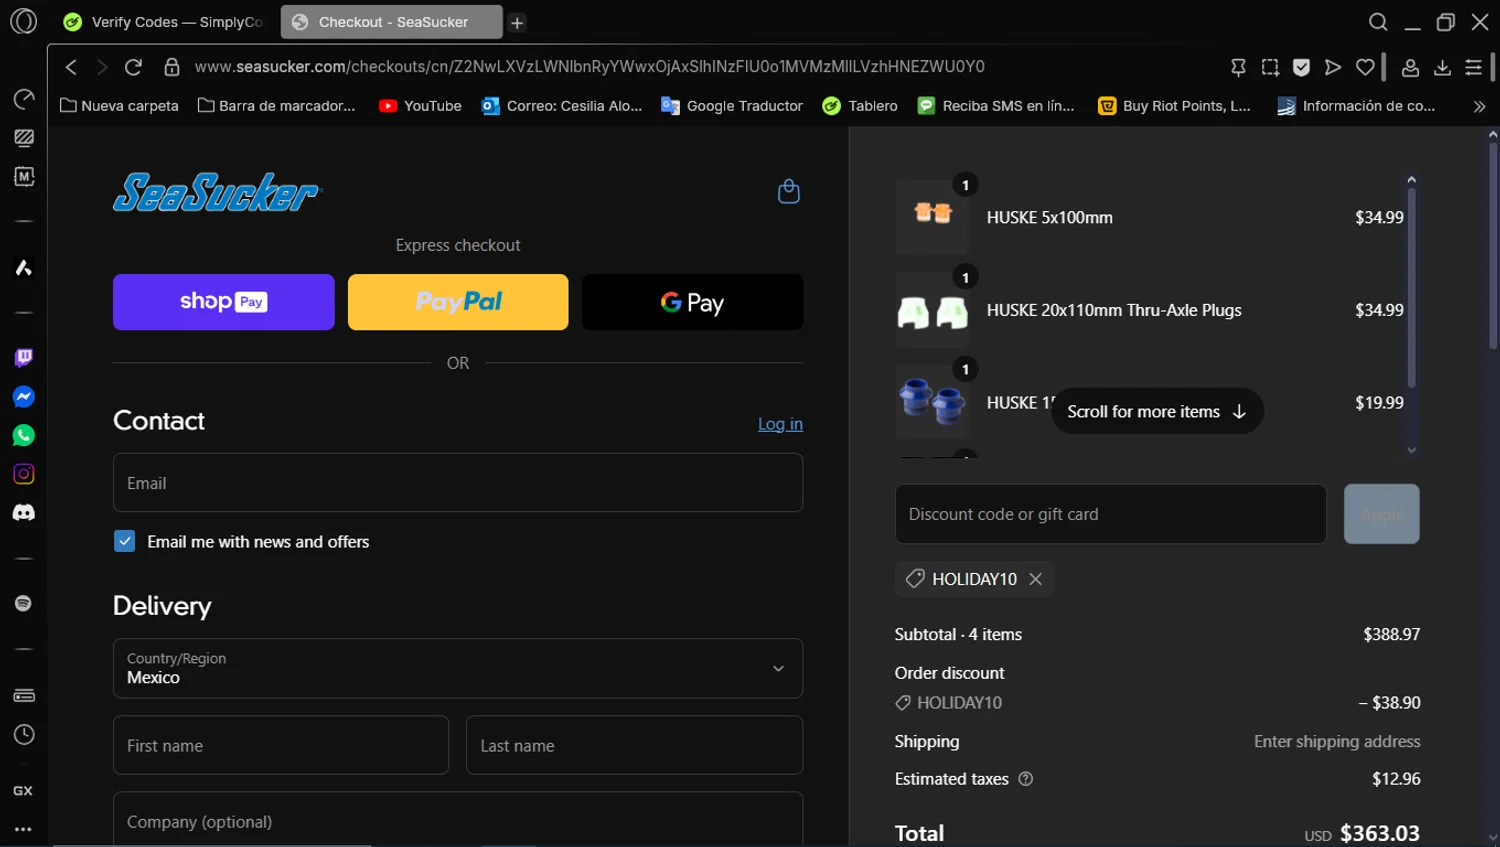Expand the Country/Region dropdown
The height and width of the screenshot is (847, 1500).
(x=458, y=668)
